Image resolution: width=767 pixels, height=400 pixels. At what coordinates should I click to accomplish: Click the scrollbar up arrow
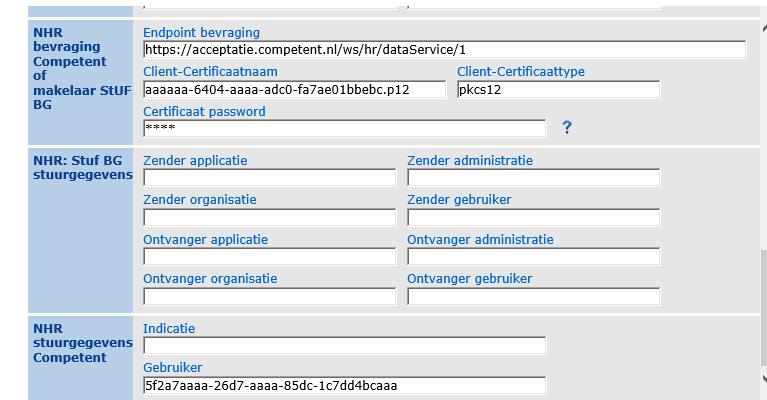[x=764, y=28]
